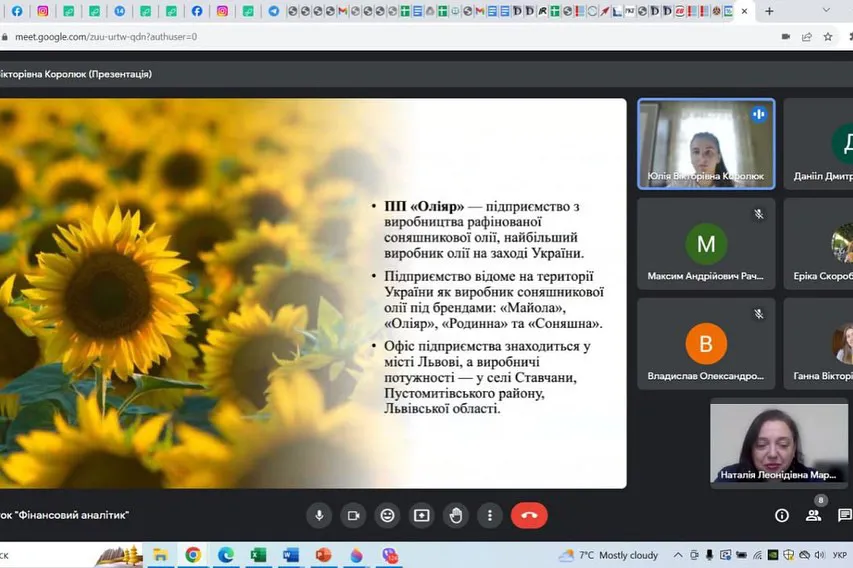
Task: Select Максим Андрійович participant tile
Action: 706,244
